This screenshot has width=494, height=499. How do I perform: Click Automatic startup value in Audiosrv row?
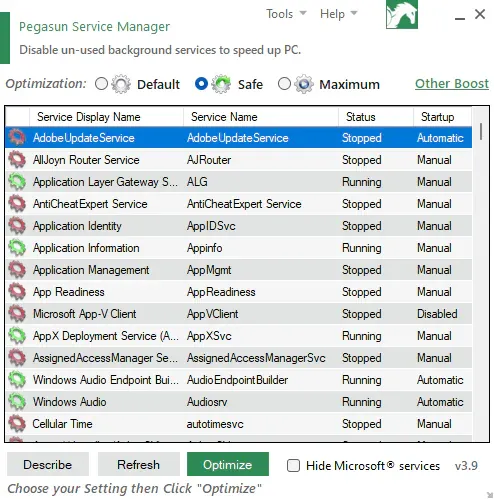[x=440, y=402]
